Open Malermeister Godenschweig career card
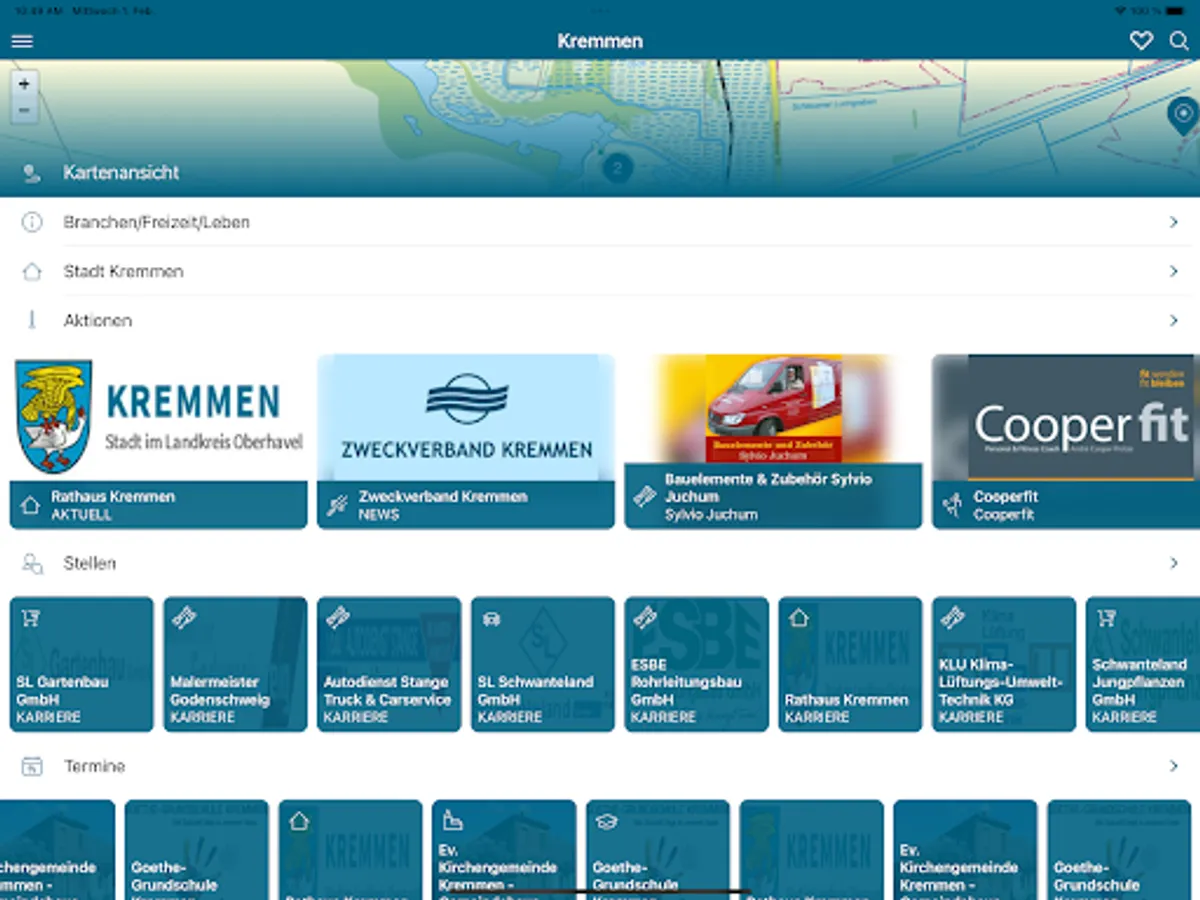 coord(235,664)
